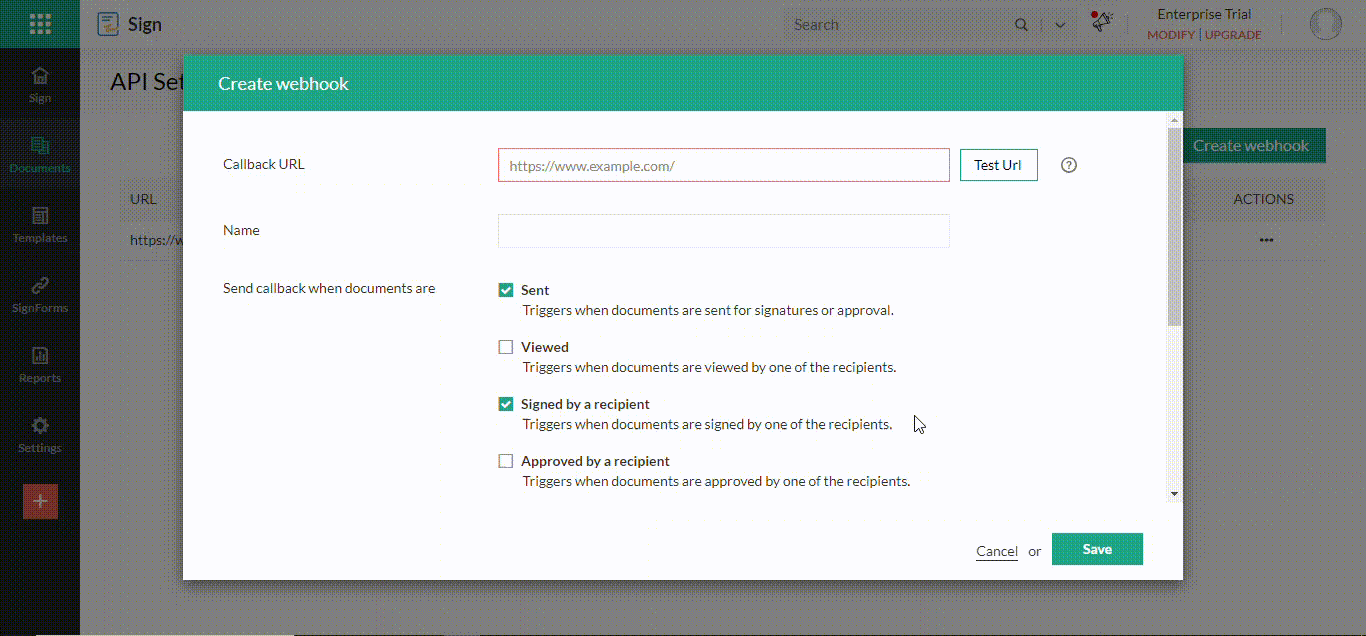Open the webhook row actions ellipsis menu
1366x636 pixels.
tap(1266, 240)
